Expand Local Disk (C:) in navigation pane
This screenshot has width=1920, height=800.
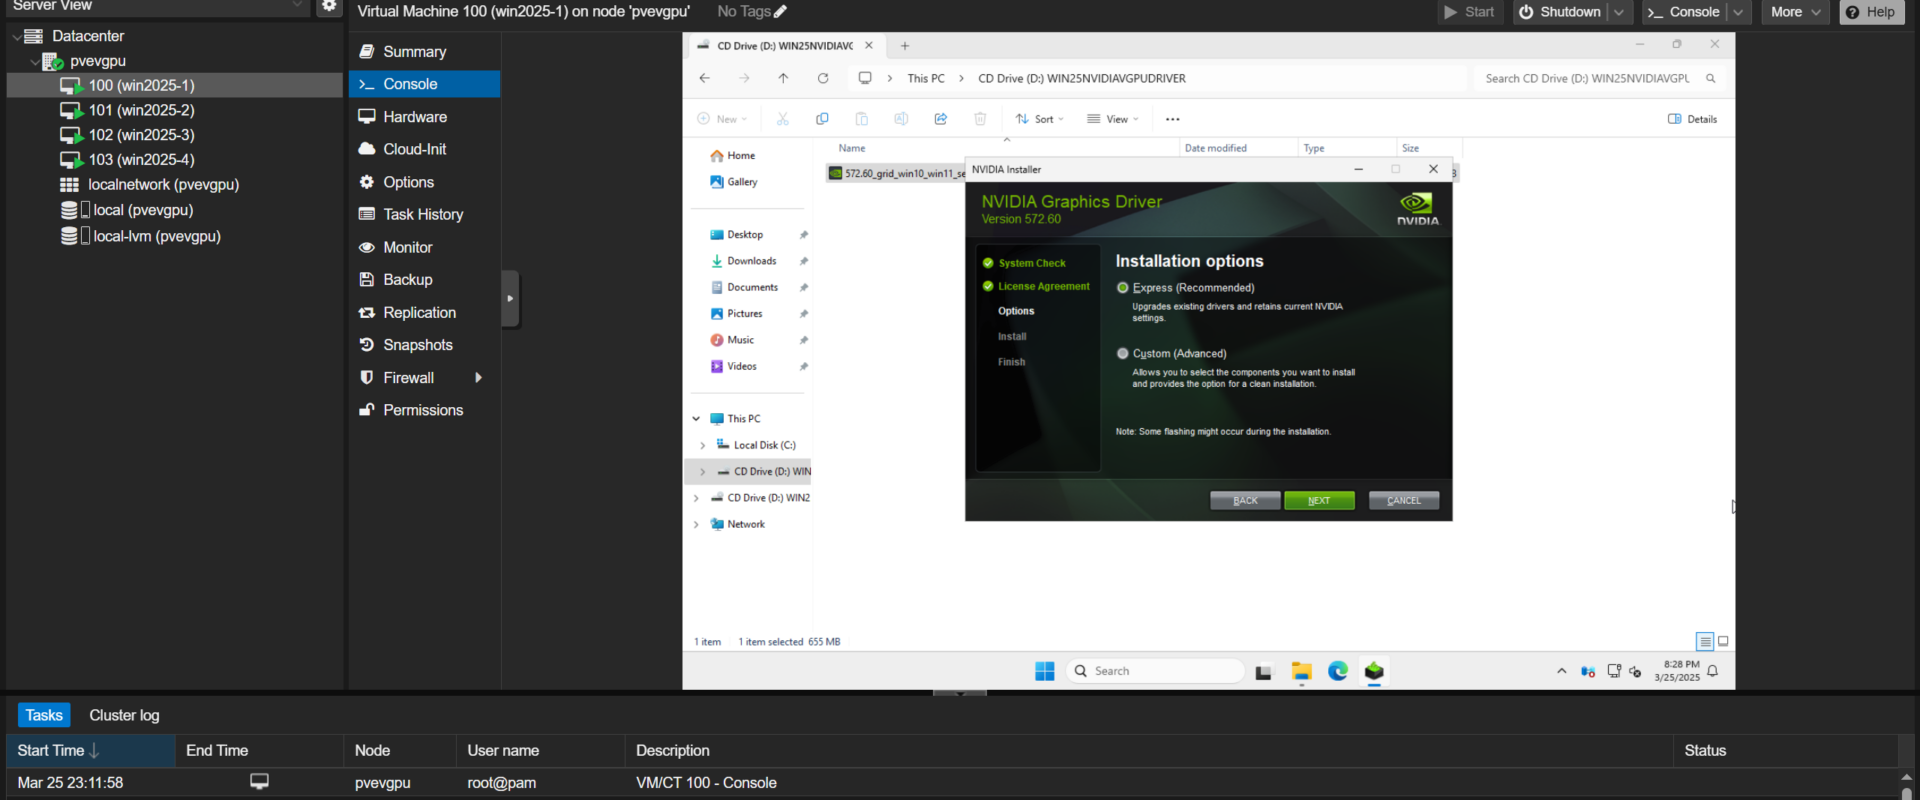click(702, 445)
